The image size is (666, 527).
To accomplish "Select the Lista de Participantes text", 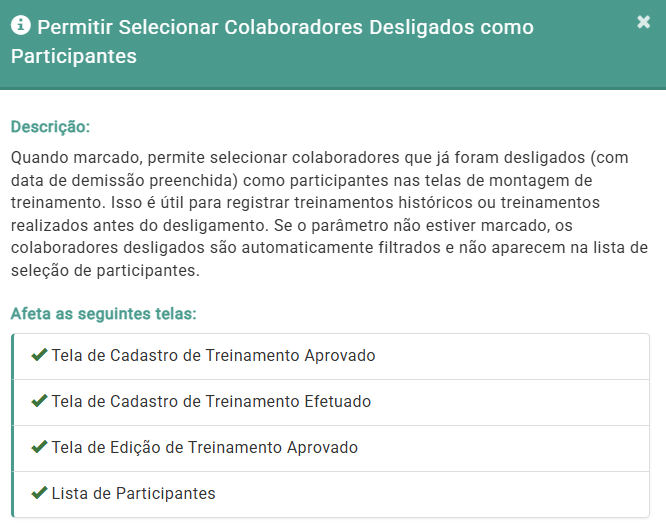I will [133, 494].
